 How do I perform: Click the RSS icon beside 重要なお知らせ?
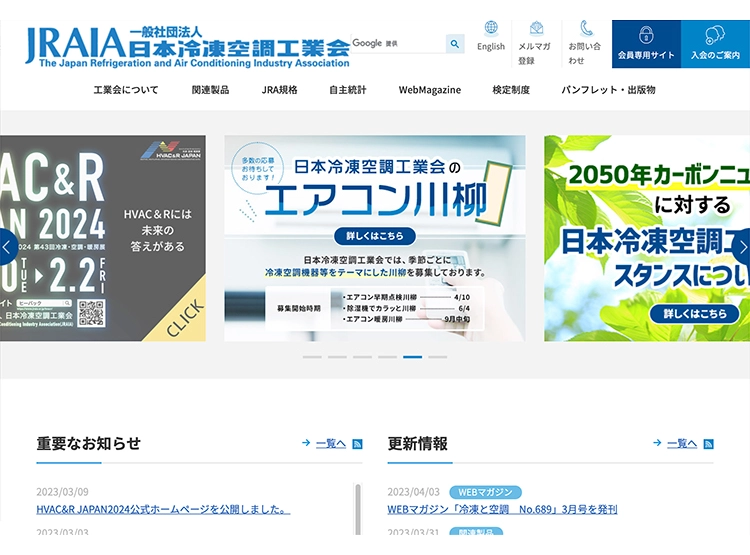(357, 444)
